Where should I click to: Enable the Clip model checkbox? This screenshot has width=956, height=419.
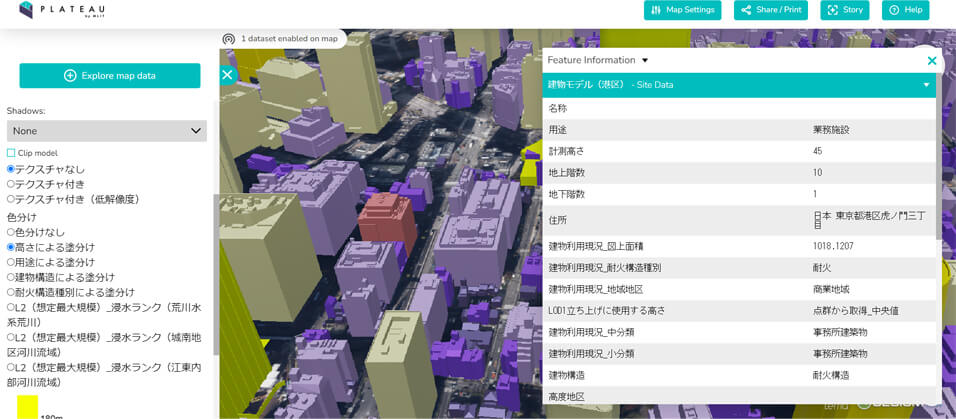point(11,153)
